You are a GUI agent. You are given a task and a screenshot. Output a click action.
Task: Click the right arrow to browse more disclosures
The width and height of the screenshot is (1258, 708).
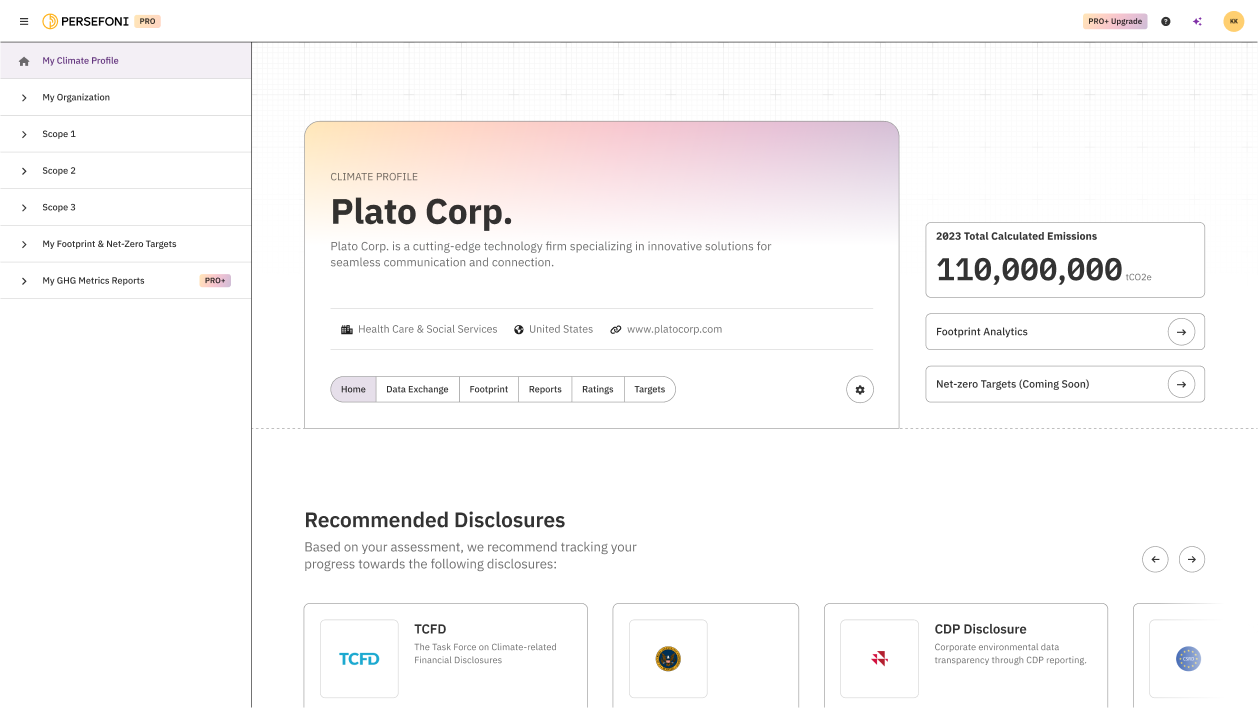pyautogui.click(x=1192, y=559)
